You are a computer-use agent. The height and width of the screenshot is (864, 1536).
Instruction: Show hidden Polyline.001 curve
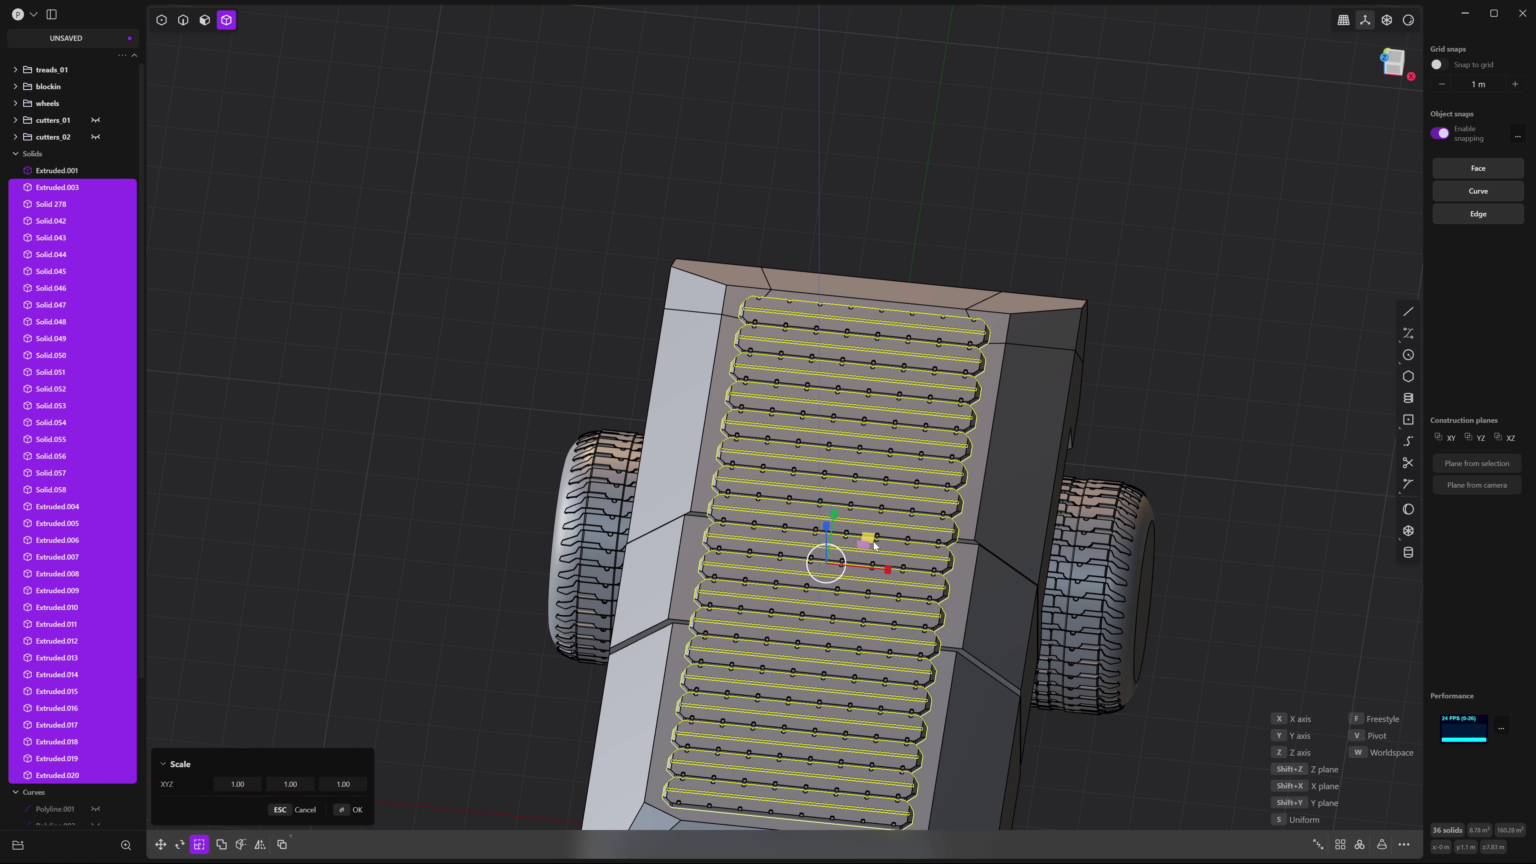(x=96, y=809)
